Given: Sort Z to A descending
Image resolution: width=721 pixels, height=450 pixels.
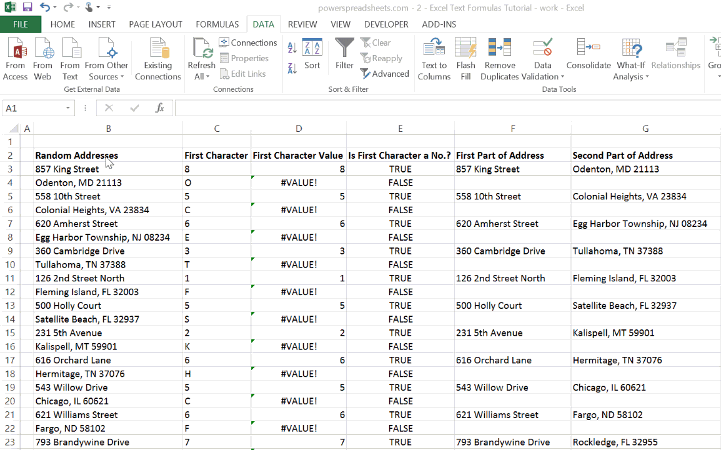Looking at the screenshot, I should pos(292,69).
